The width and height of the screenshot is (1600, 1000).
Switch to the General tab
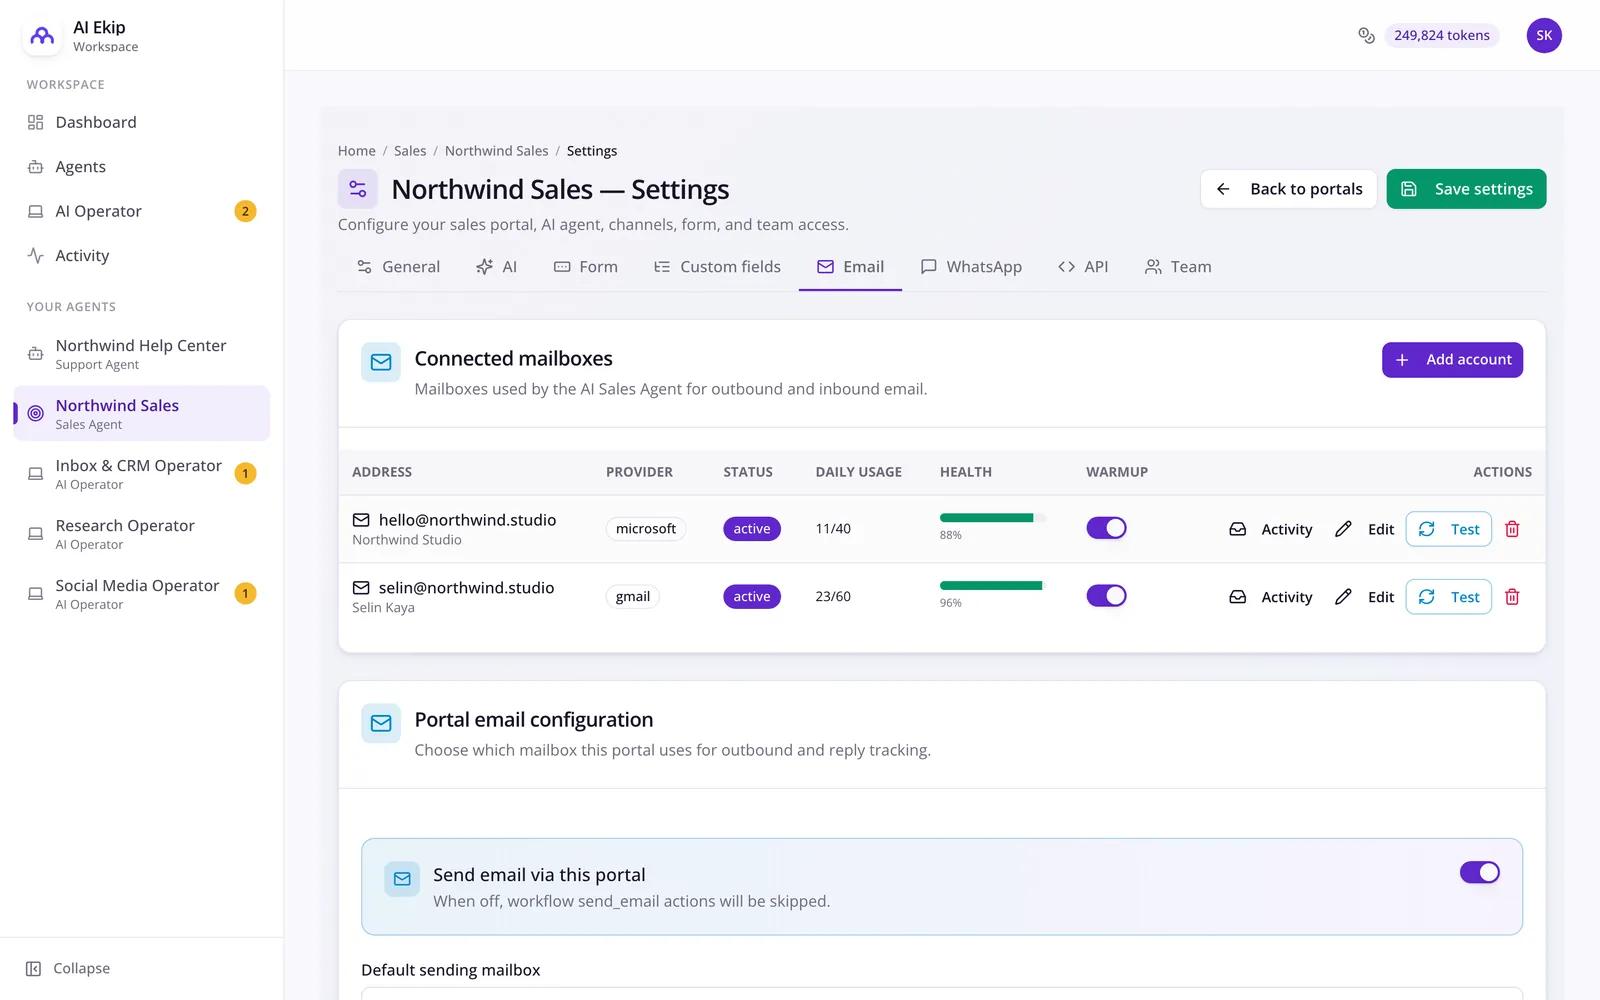point(398,267)
